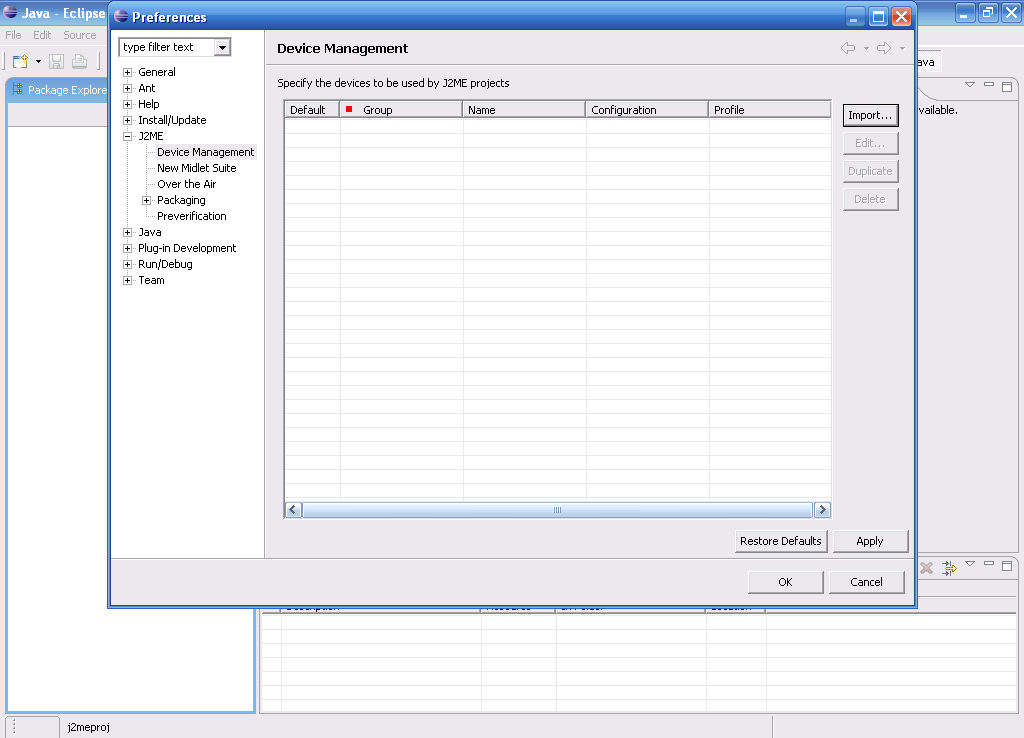Expand the Packaging tree node
Screen dimensions: 1024x738
[147, 201]
